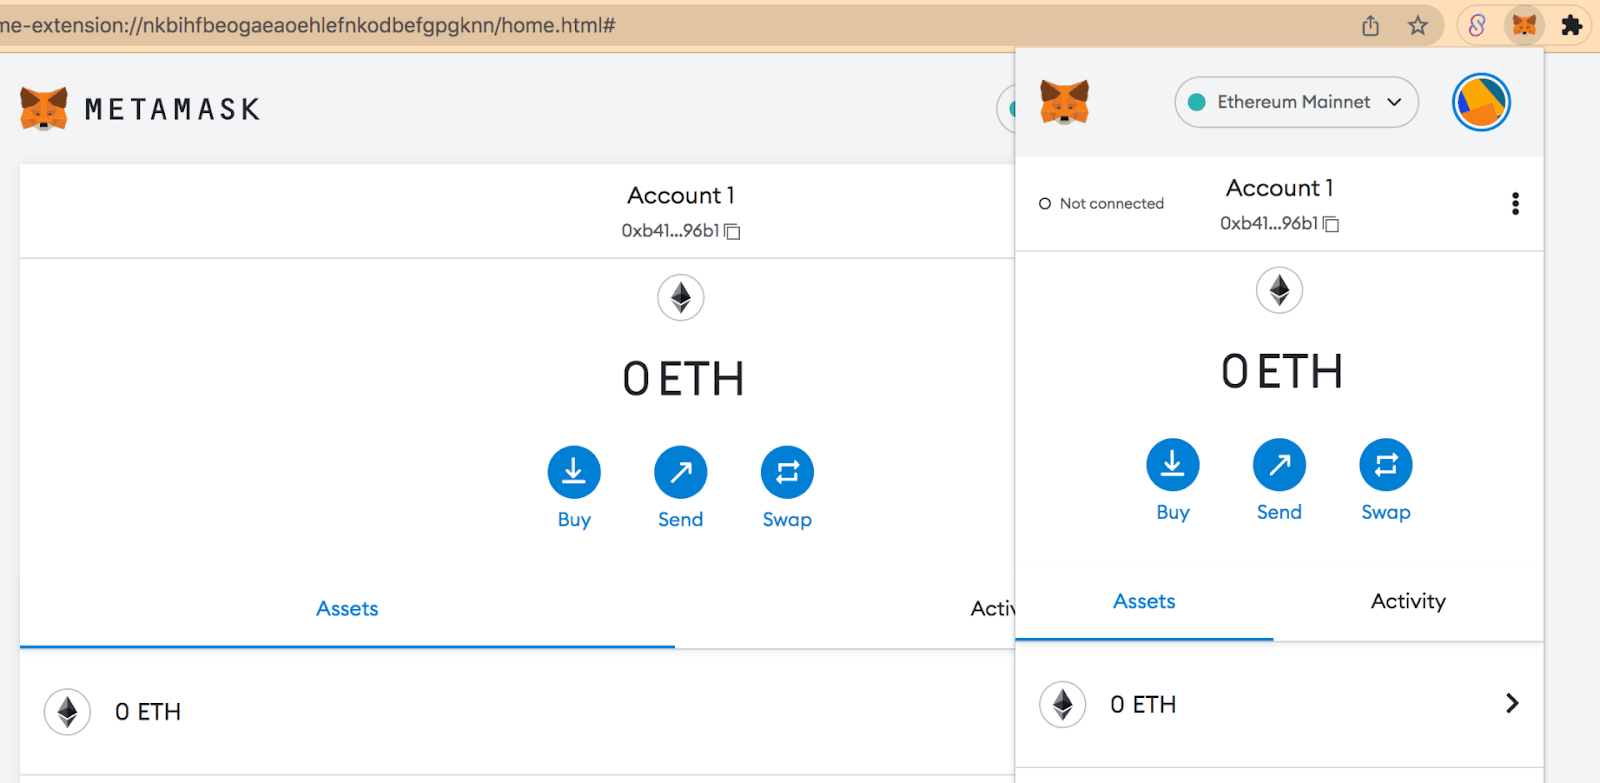Select the Assets tab in popup panel
The image size is (1600, 783).
pyautogui.click(x=1145, y=602)
